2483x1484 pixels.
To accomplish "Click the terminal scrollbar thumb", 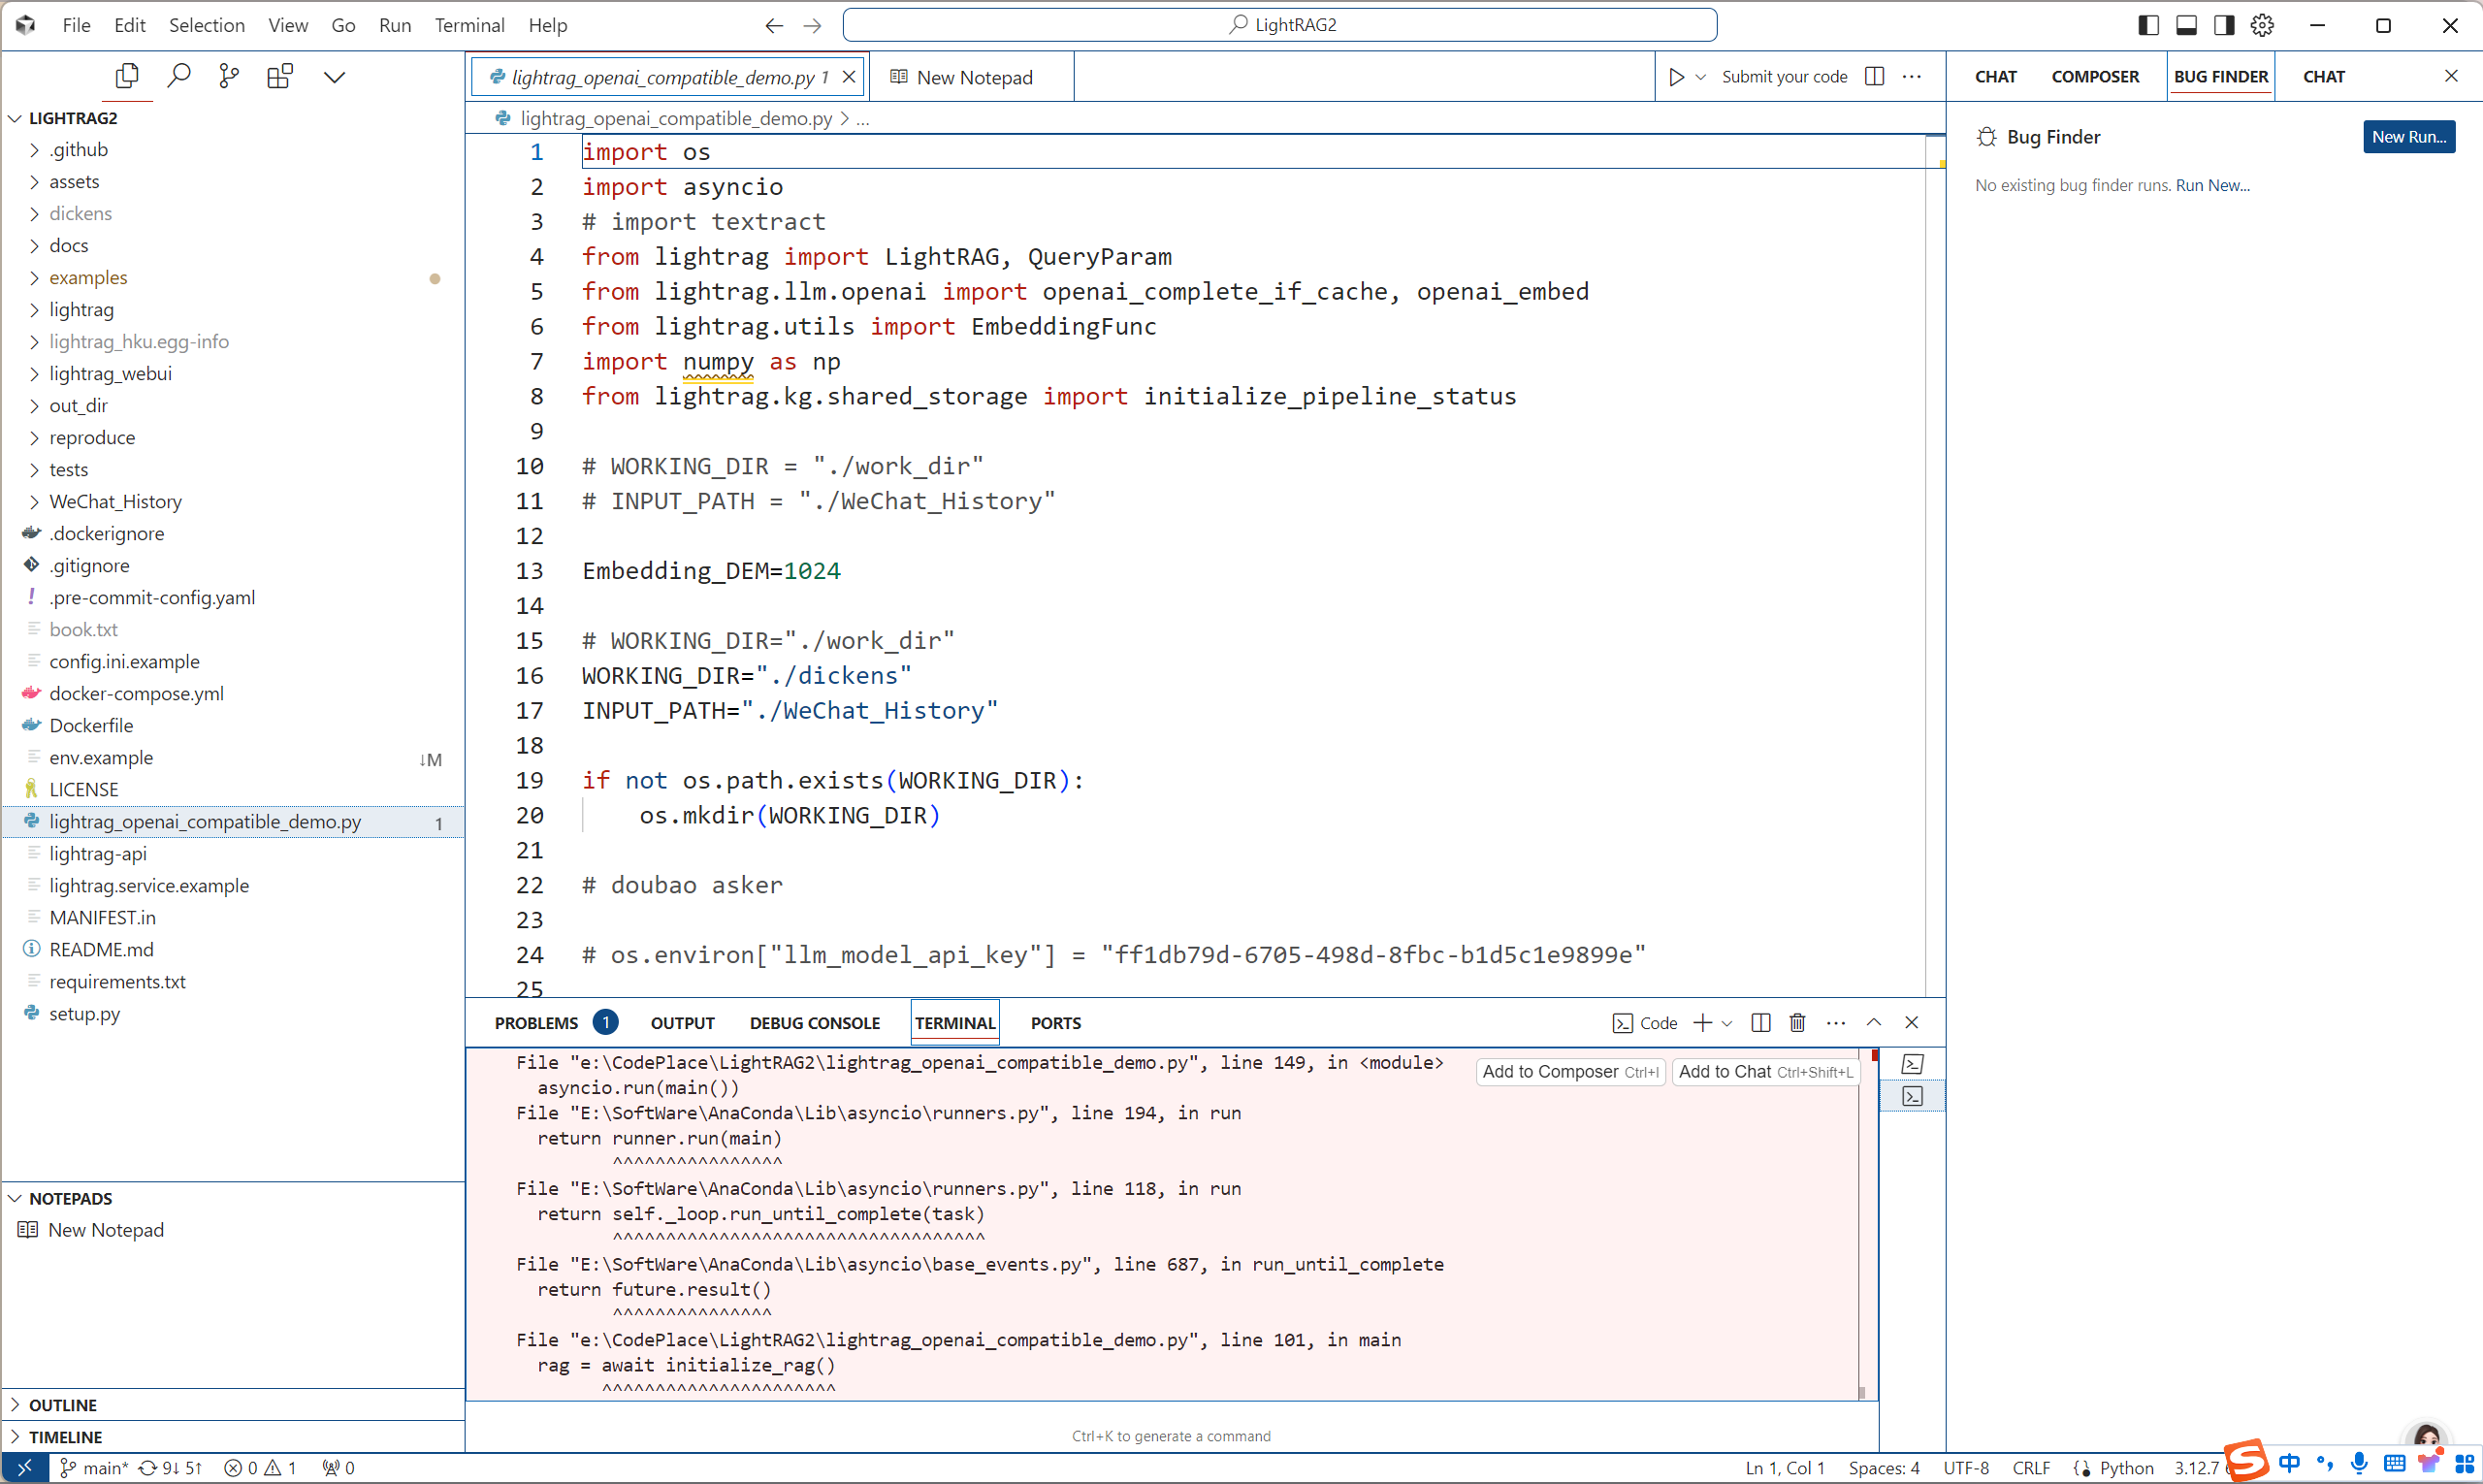I will (1862, 1392).
